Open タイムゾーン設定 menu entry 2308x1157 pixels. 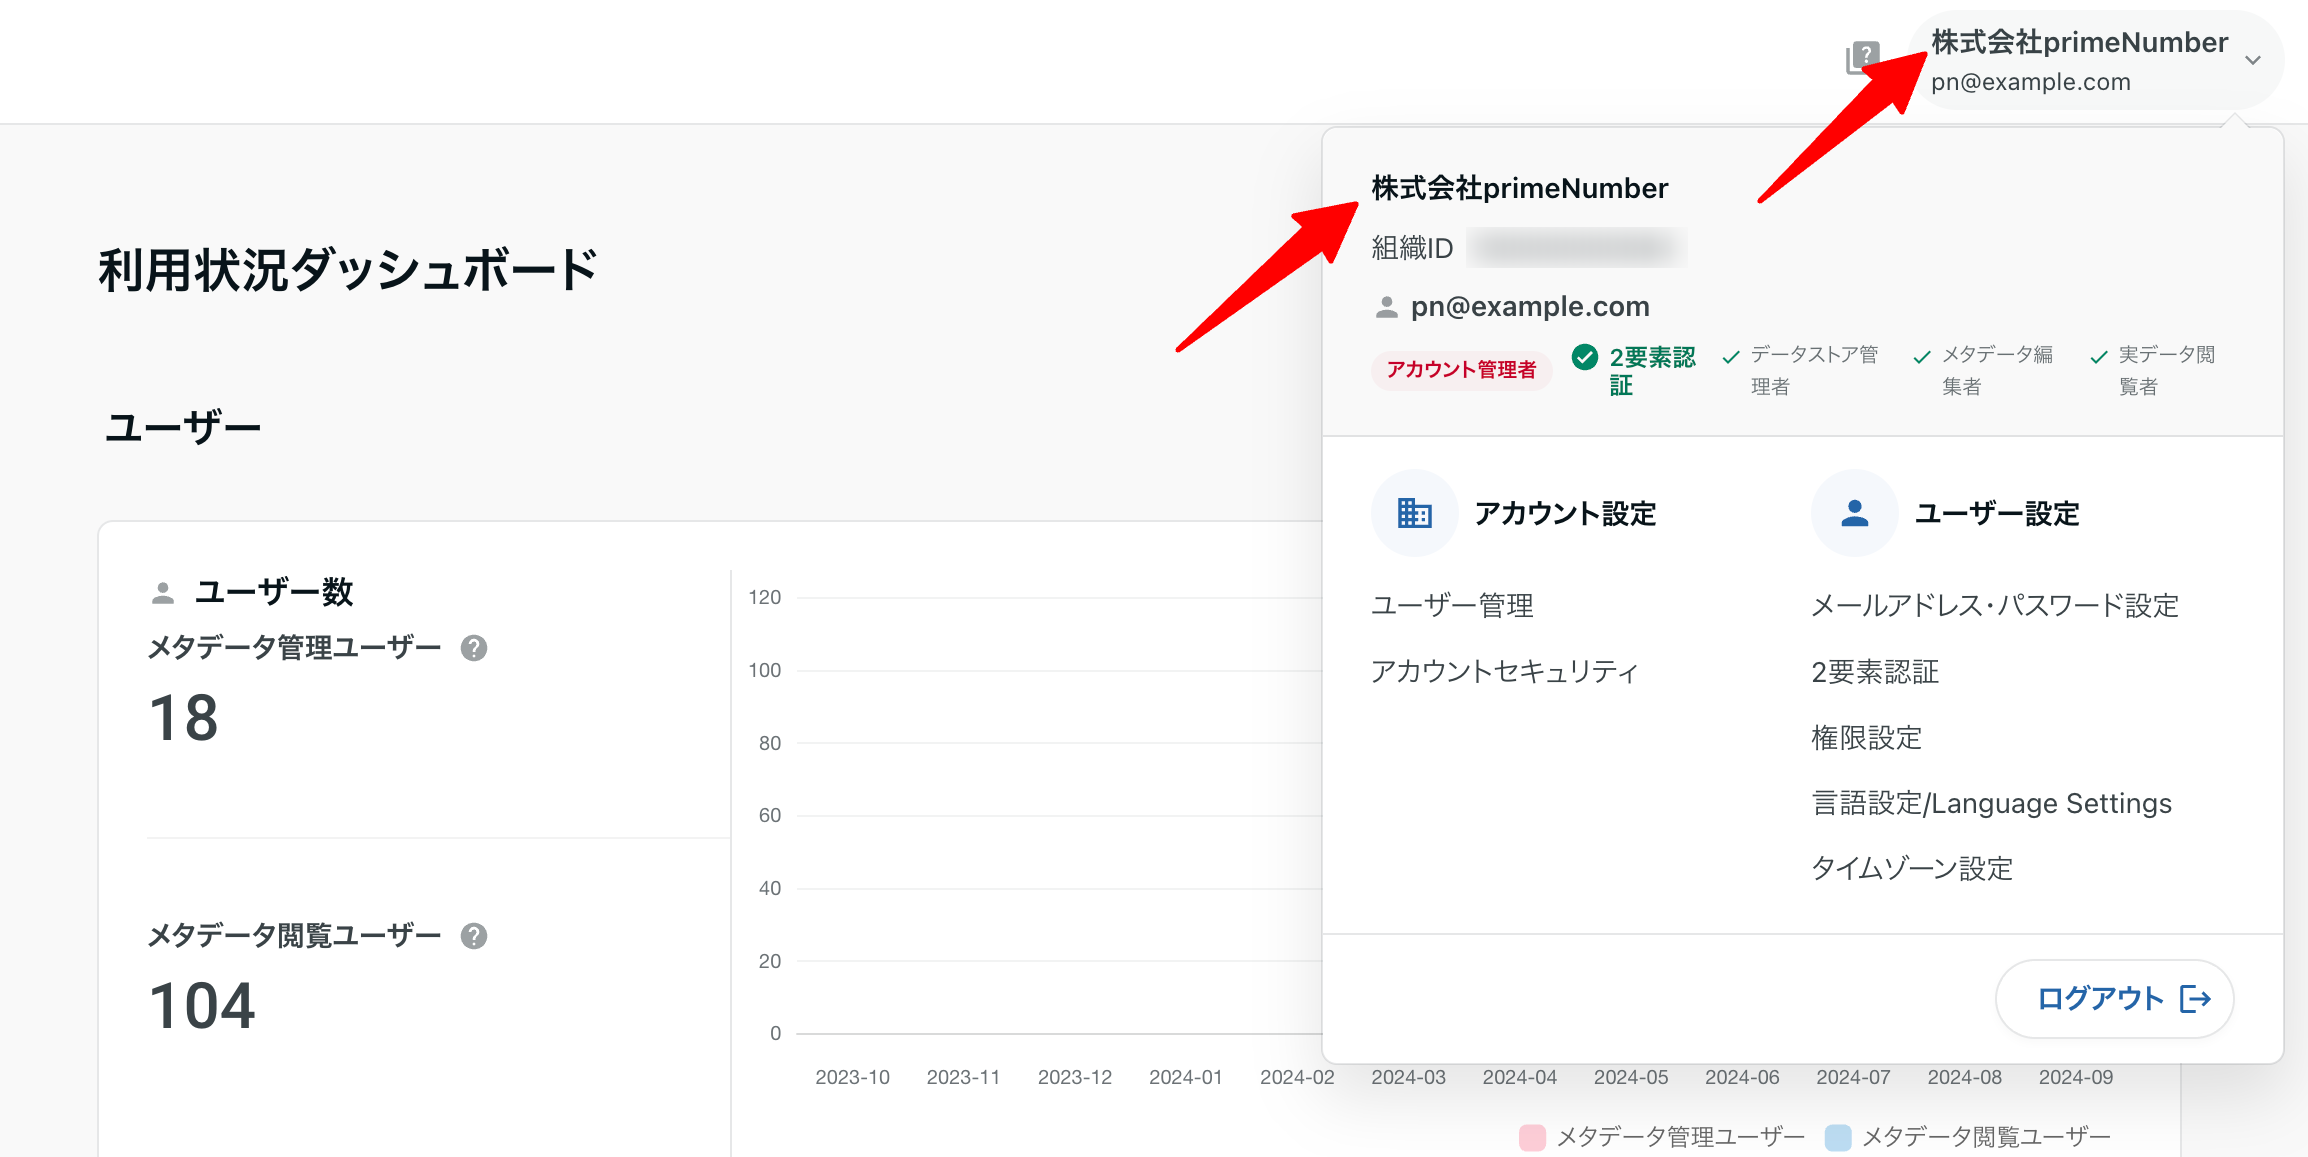click(1912, 869)
